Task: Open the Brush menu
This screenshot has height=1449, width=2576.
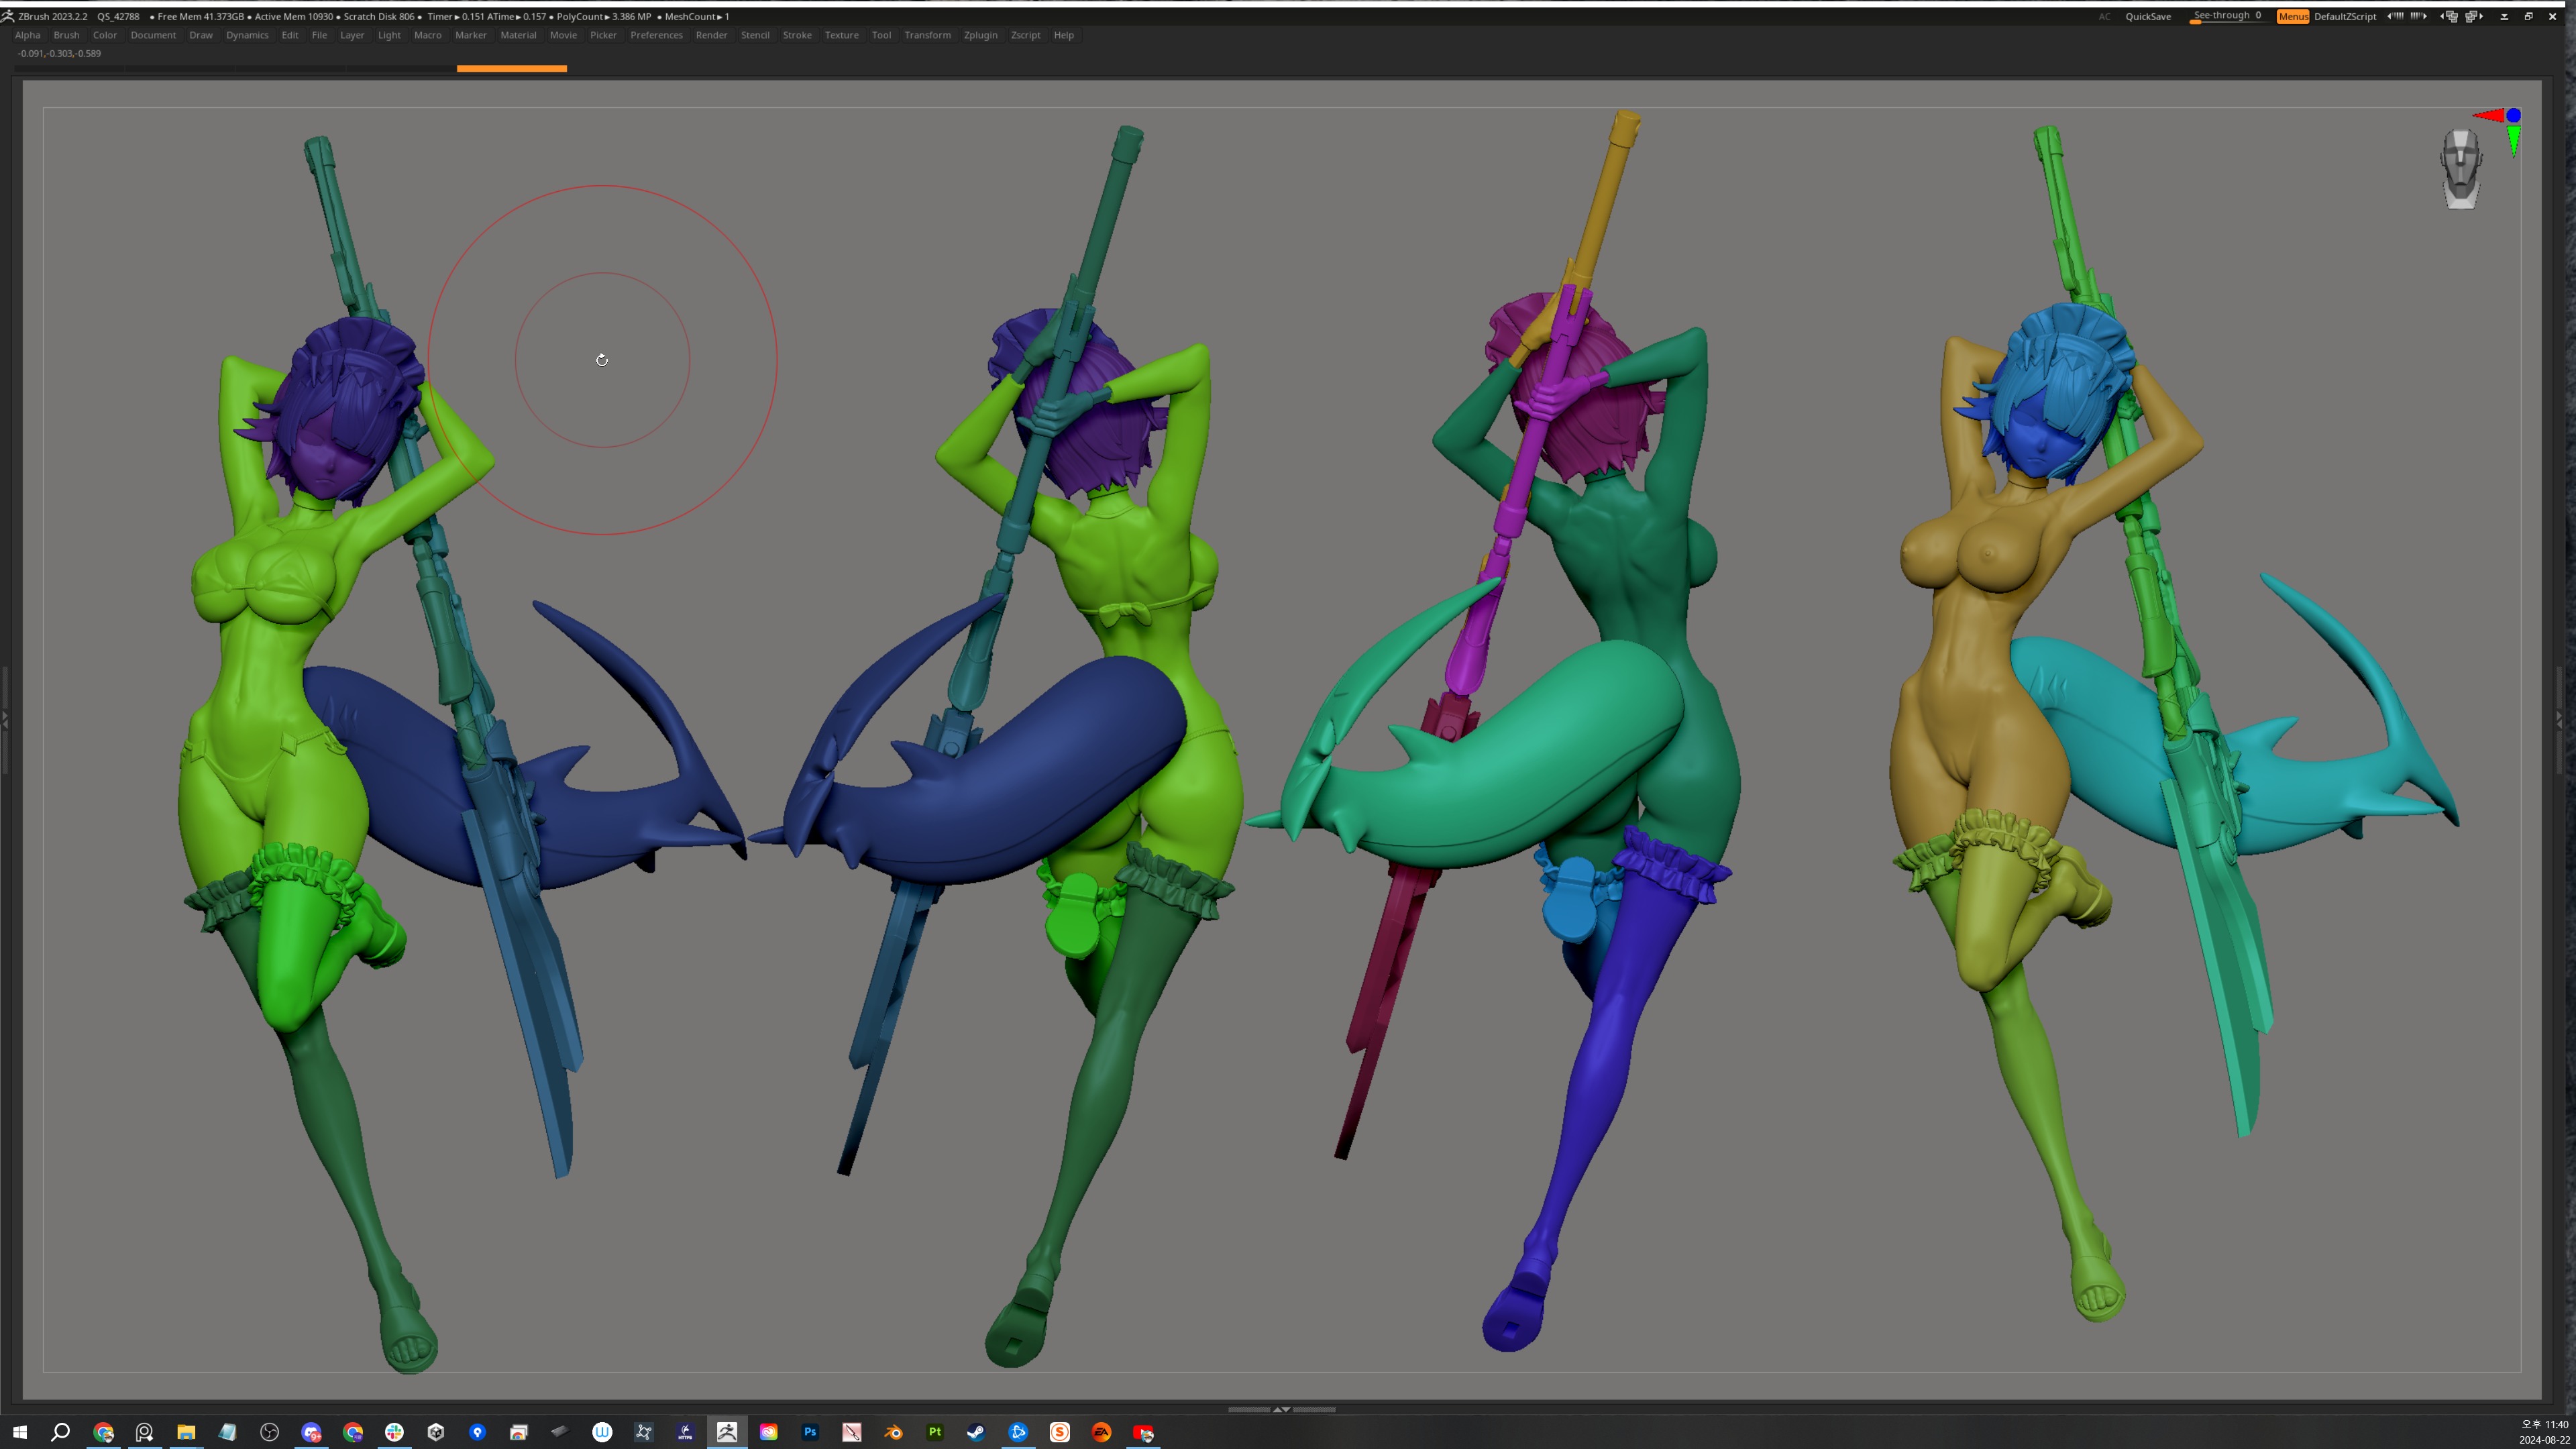Action: tap(66, 35)
